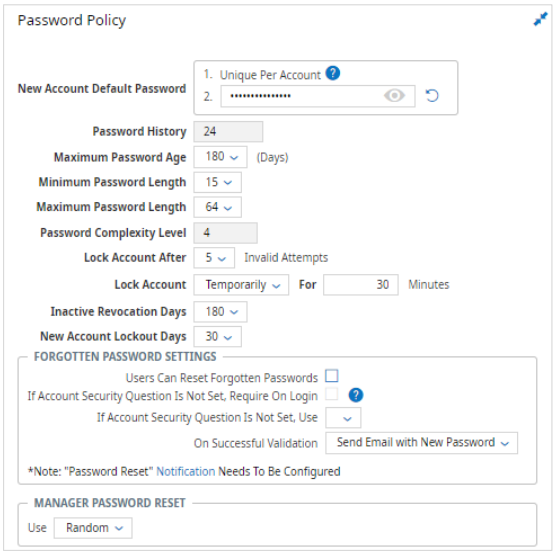Image resolution: width=555 pixels, height=553 pixels.
Task: Enable Users Can Reset Forgotten Passwords
Action: (x=332, y=376)
